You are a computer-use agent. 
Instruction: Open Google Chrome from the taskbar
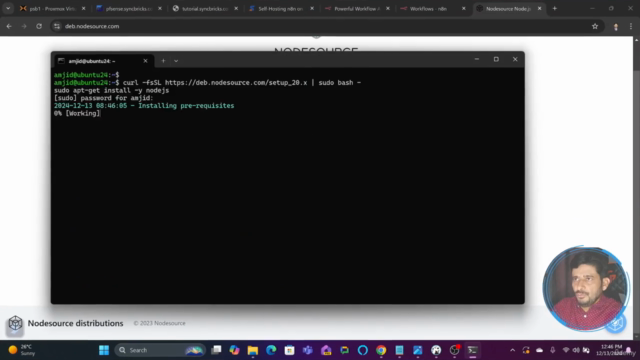(381, 350)
